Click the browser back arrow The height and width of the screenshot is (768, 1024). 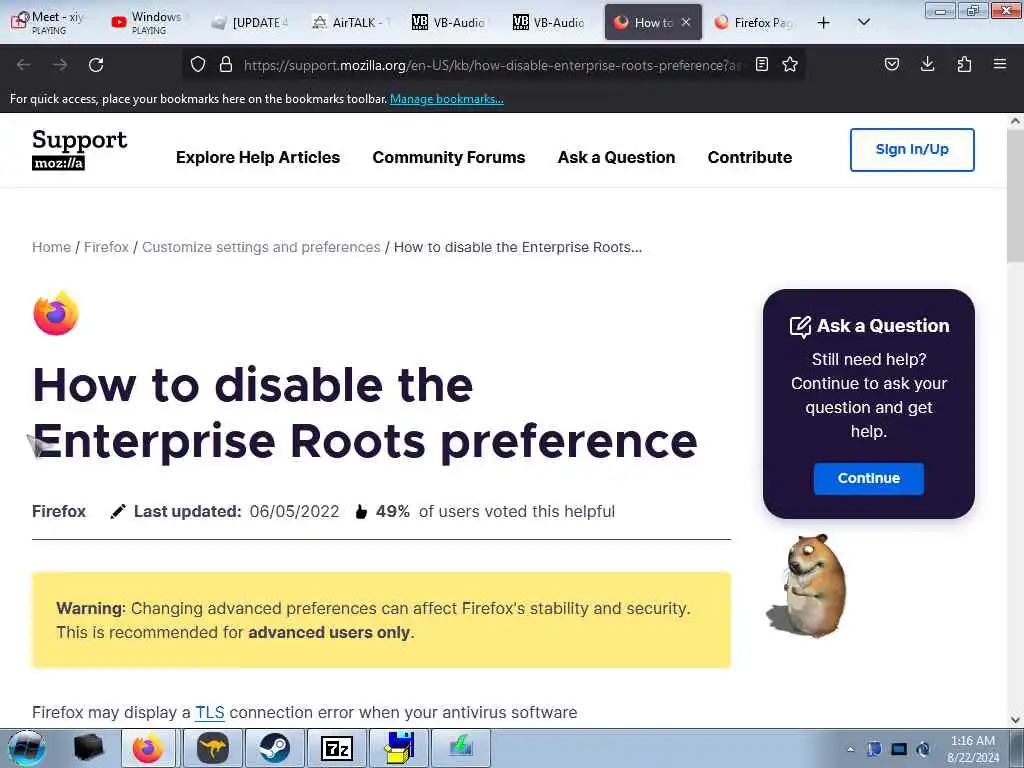(x=24, y=65)
